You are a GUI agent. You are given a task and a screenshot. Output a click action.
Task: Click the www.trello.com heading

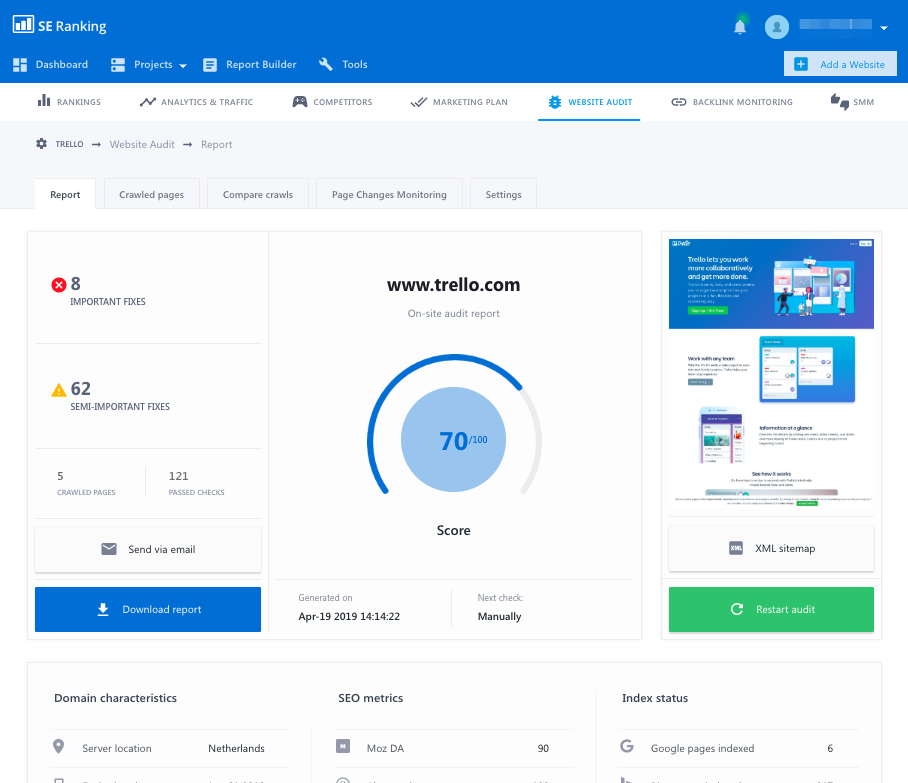point(453,284)
